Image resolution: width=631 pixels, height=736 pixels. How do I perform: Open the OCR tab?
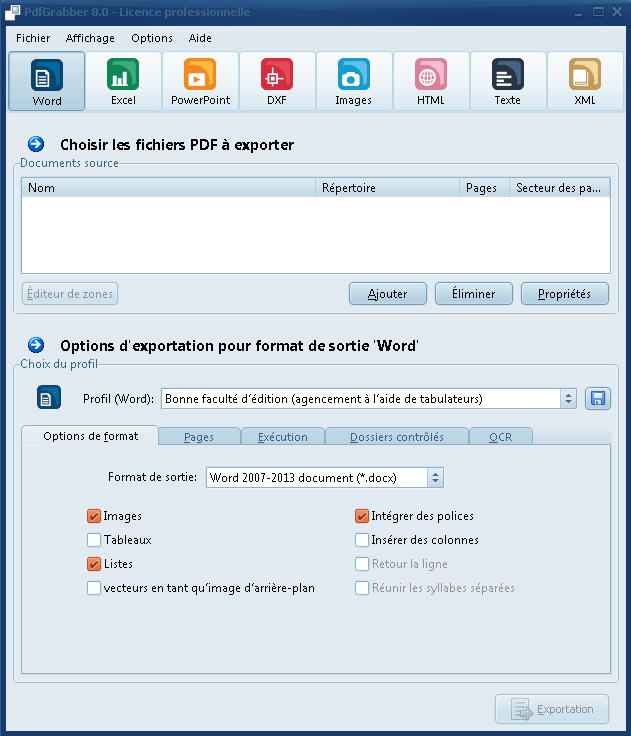pos(500,437)
